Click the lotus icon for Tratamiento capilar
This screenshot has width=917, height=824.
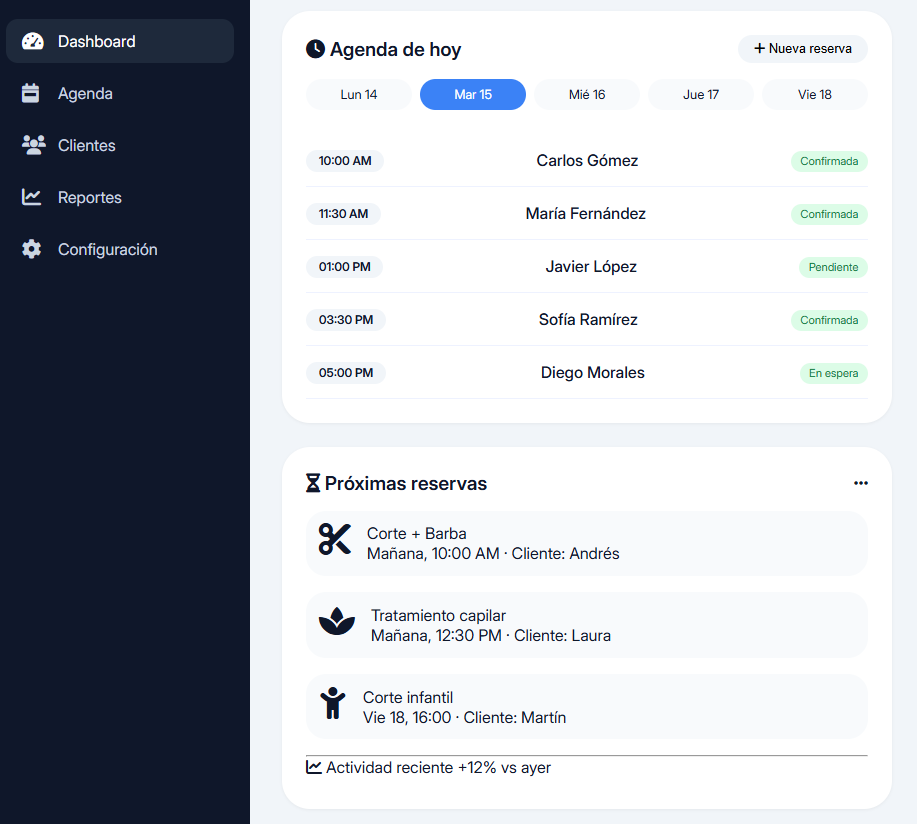[337, 622]
